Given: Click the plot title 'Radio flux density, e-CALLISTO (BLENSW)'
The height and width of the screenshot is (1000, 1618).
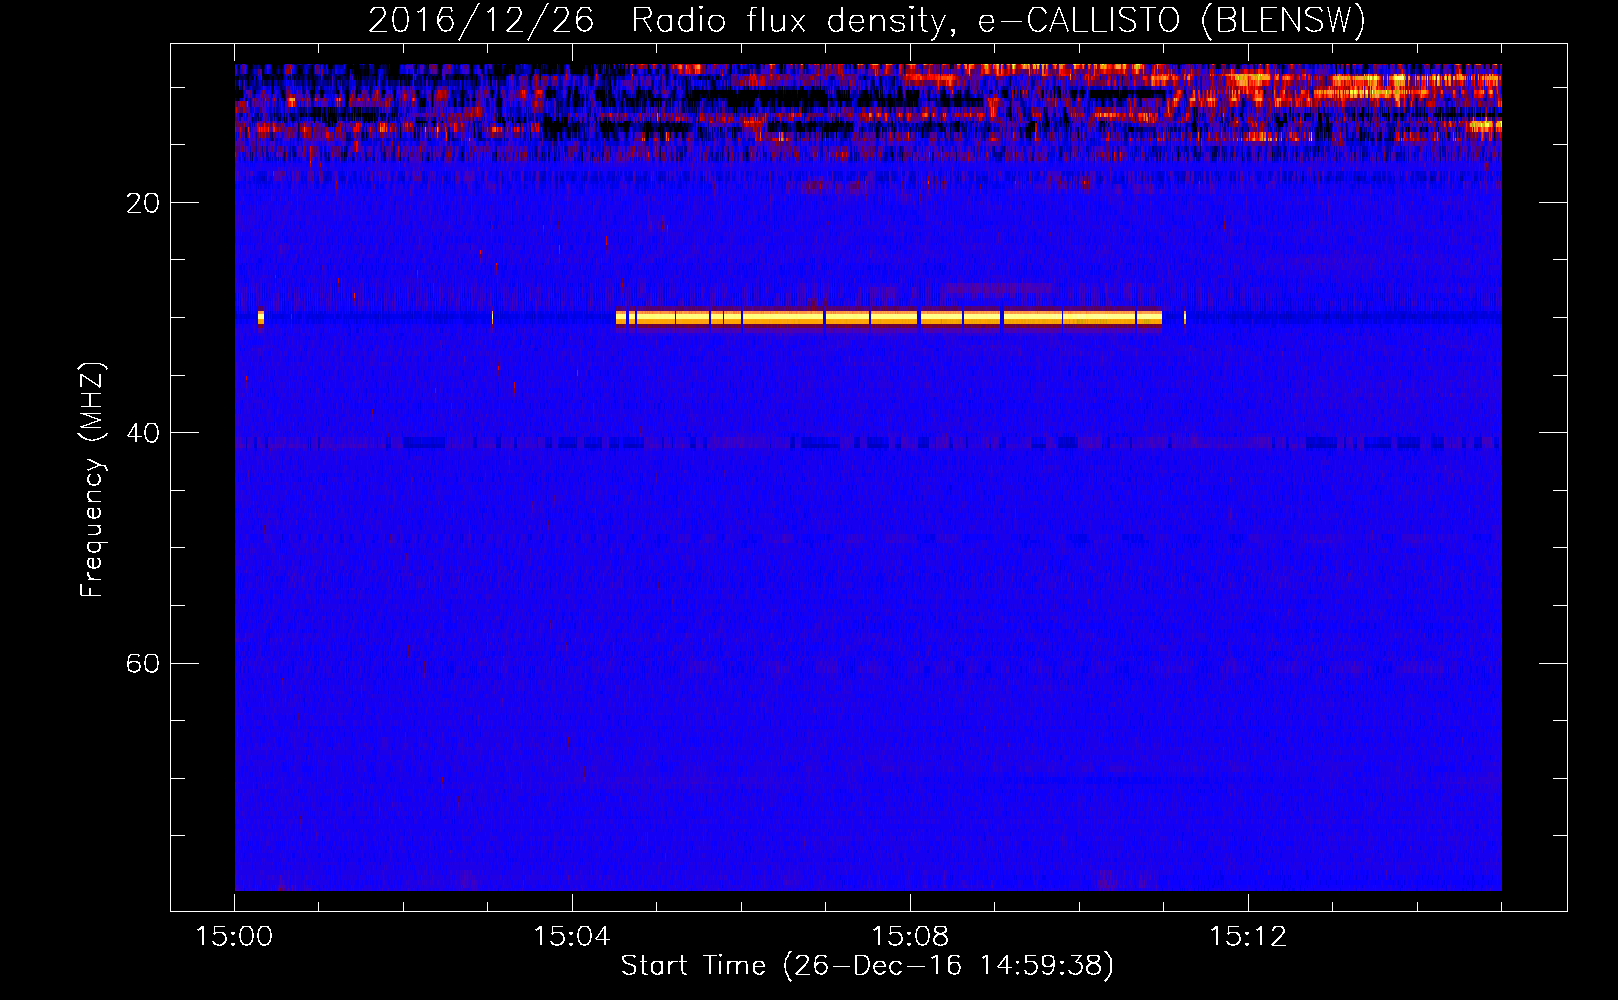Looking at the screenshot, I should 998,21.
